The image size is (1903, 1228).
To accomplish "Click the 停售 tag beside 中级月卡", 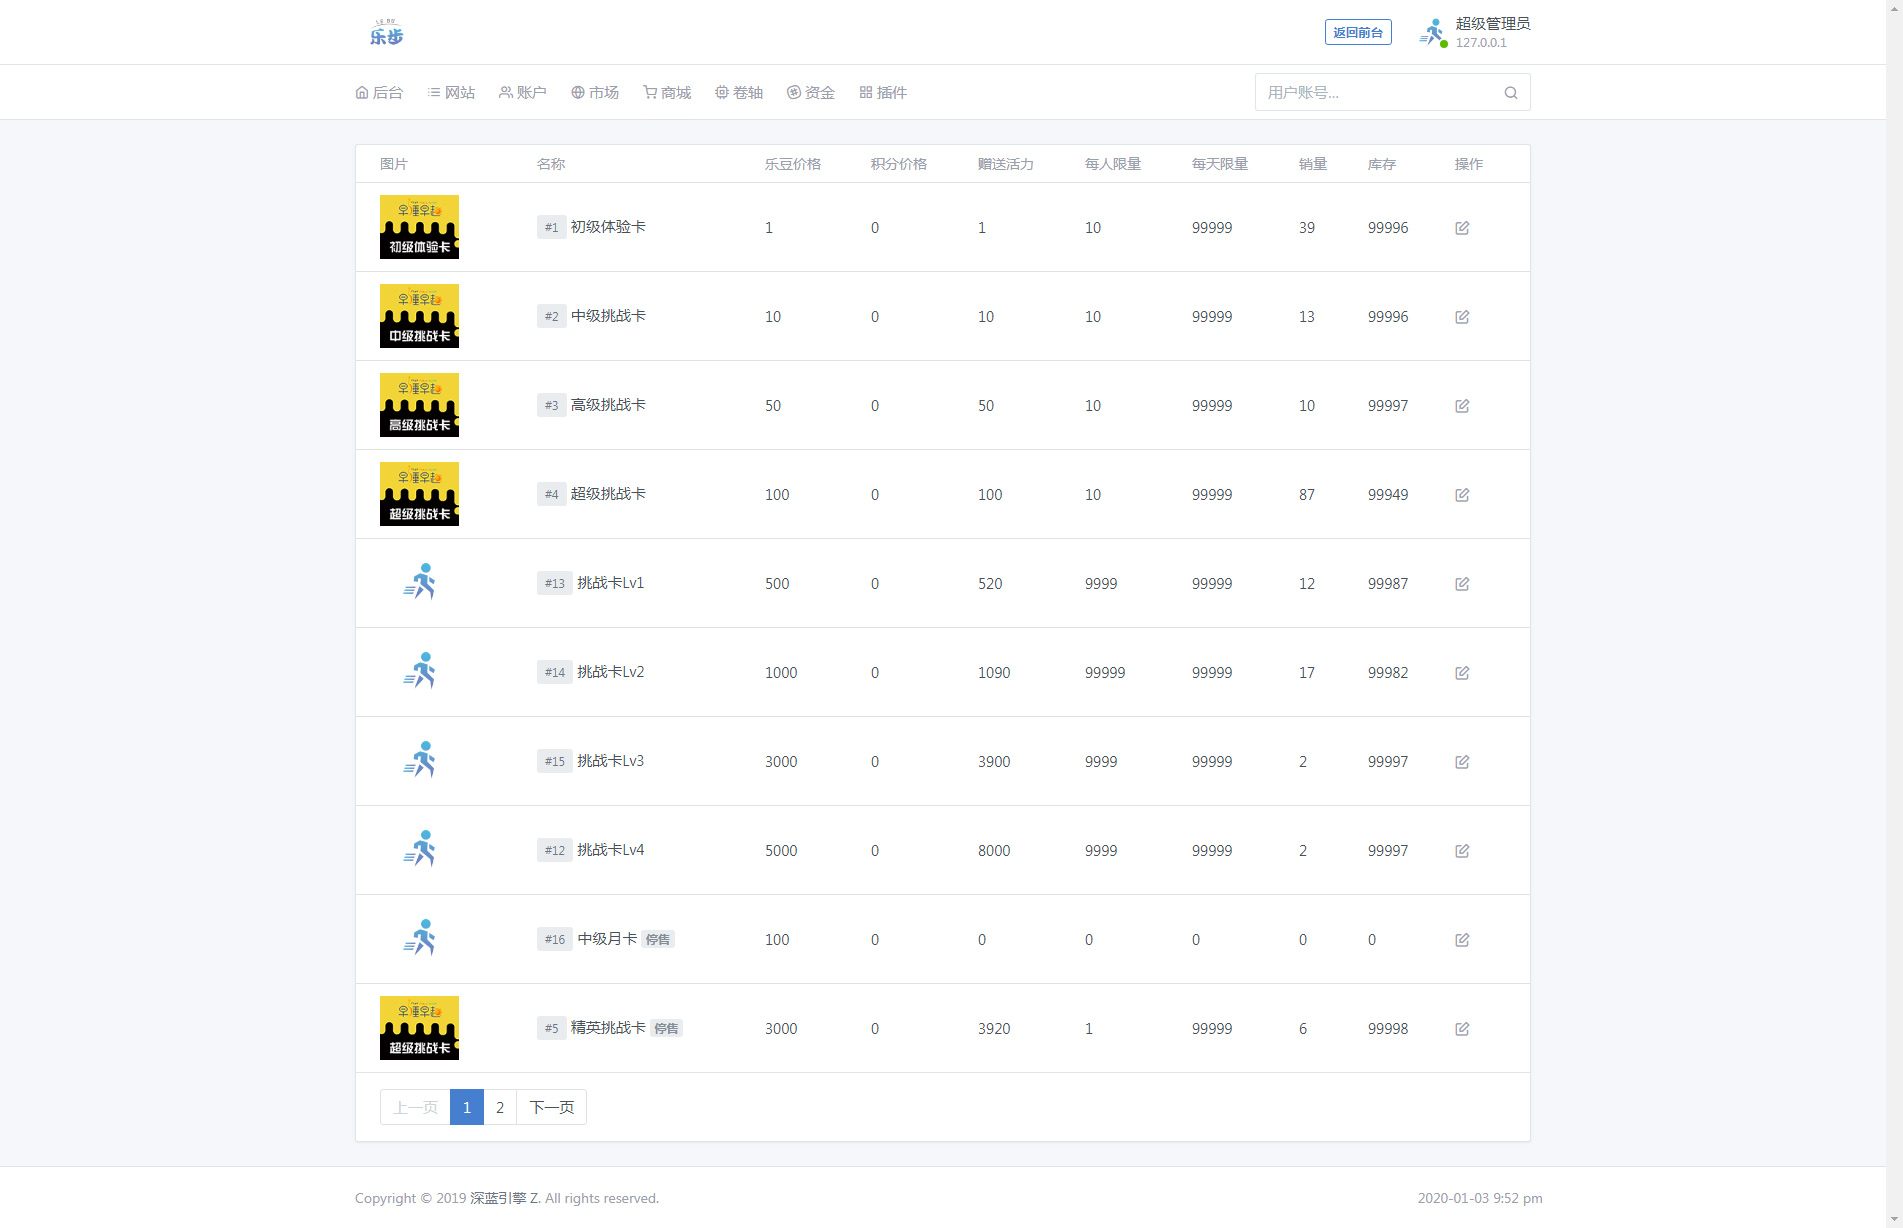I will click(658, 940).
